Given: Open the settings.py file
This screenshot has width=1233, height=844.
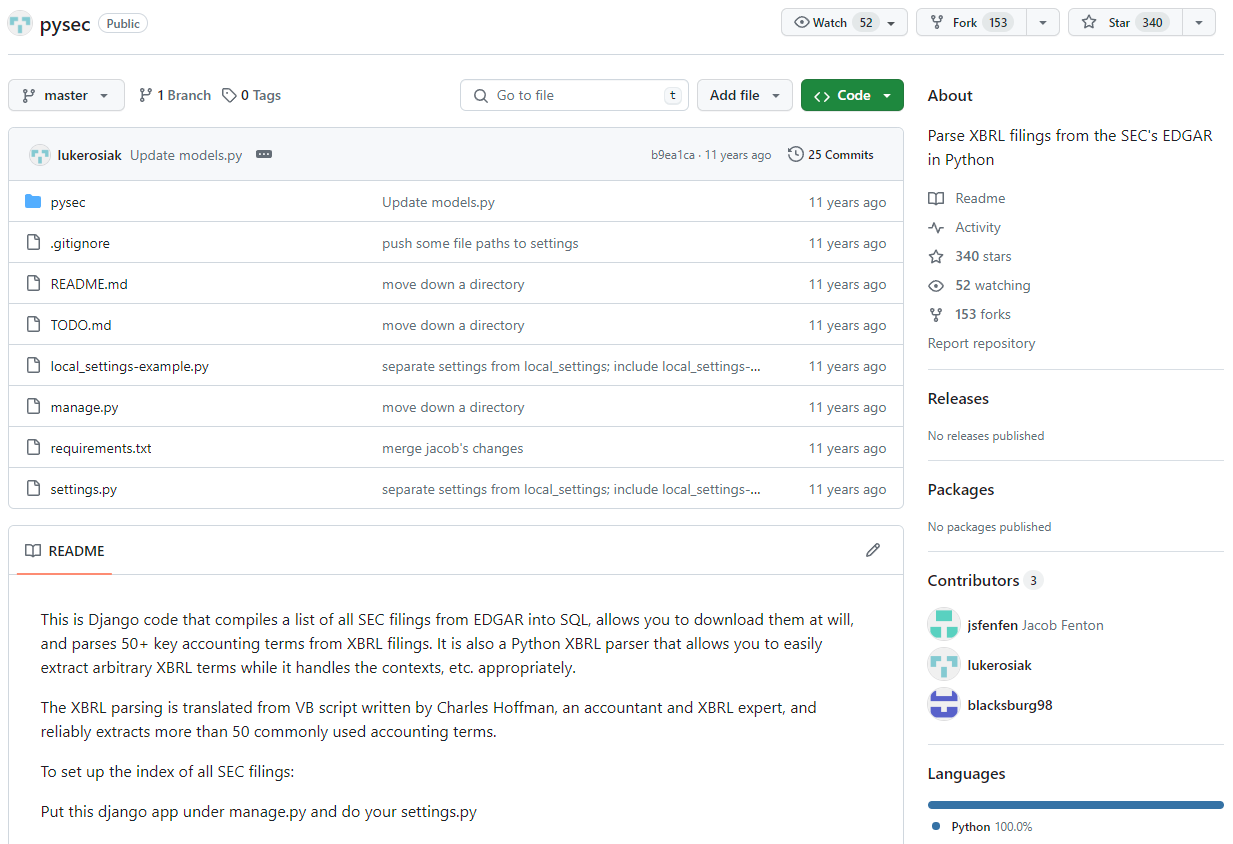Looking at the screenshot, I should (x=84, y=489).
